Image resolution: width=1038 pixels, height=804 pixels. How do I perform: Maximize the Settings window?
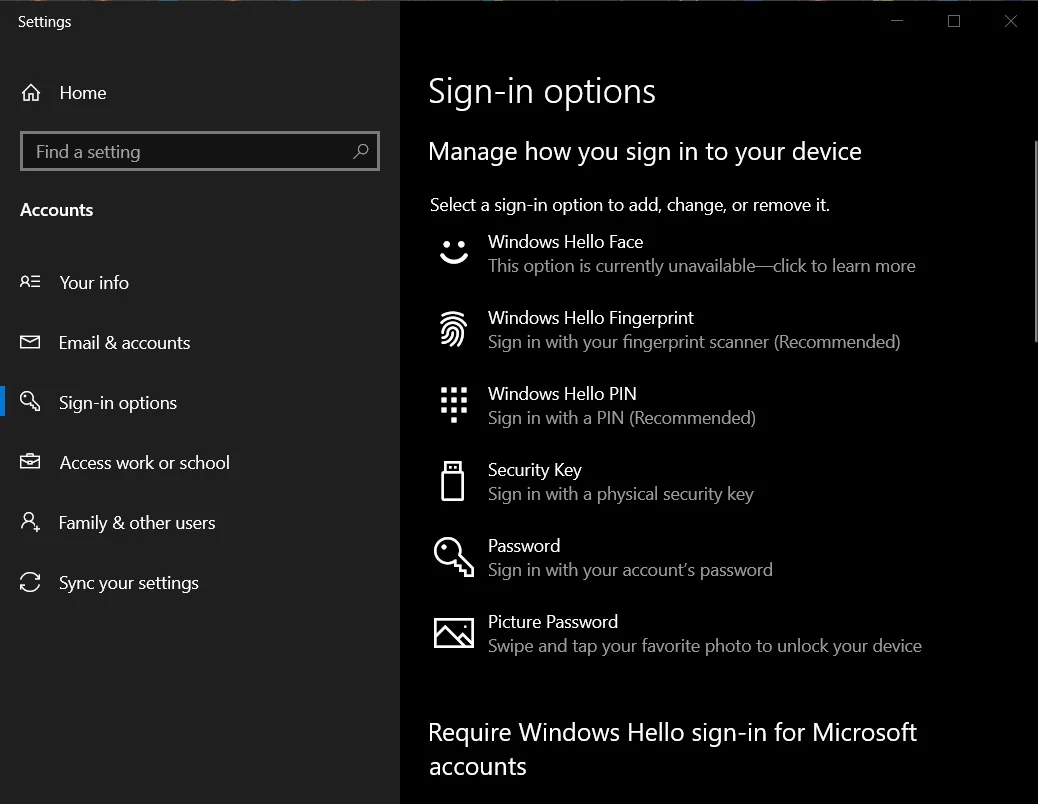click(954, 21)
